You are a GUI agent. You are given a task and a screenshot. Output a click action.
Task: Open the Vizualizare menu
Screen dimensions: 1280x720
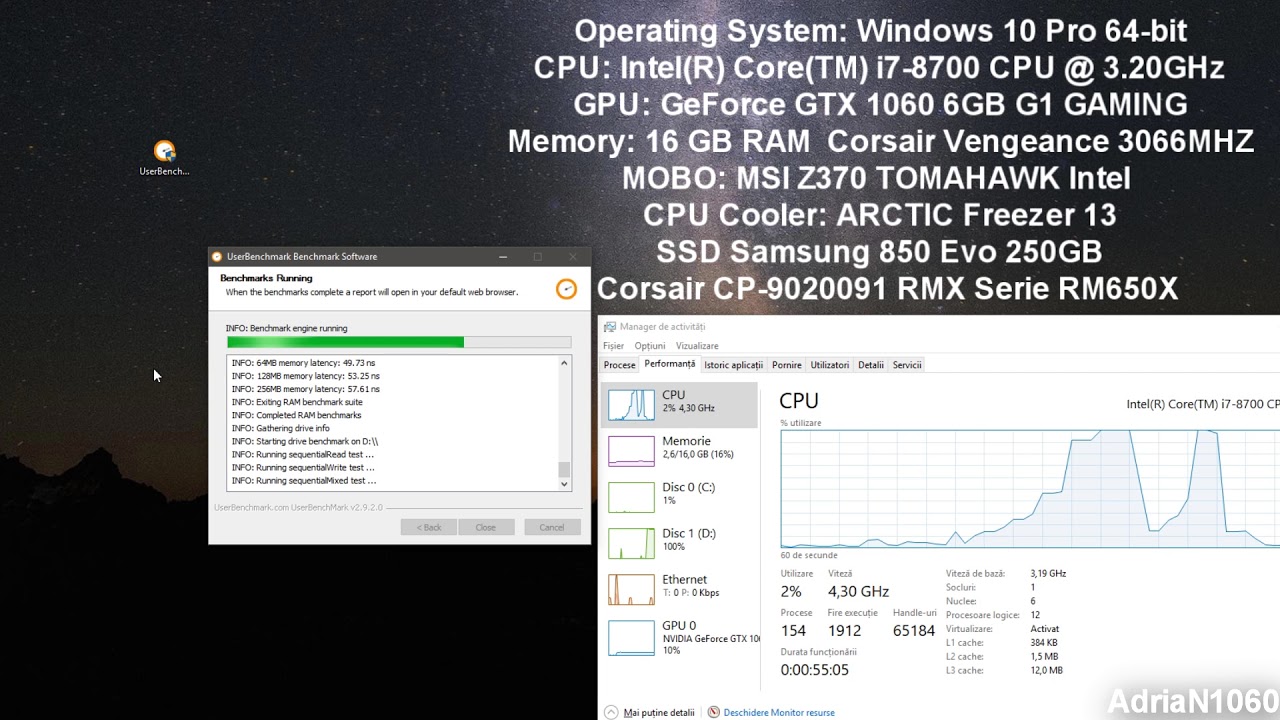(697, 346)
